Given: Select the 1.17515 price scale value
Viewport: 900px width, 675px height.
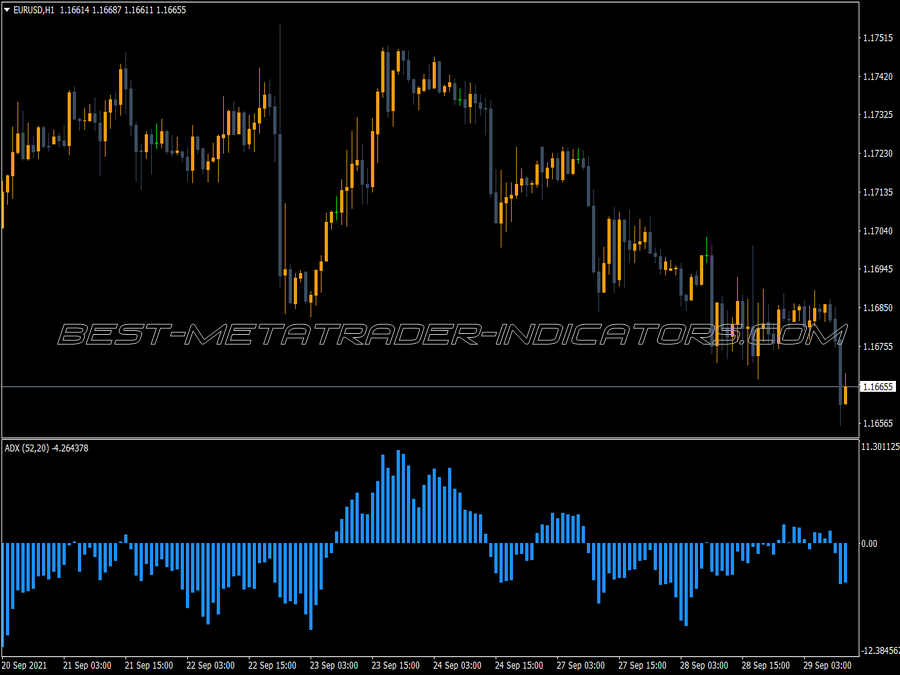Looking at the screenshot, I should (x=878, y=38).
